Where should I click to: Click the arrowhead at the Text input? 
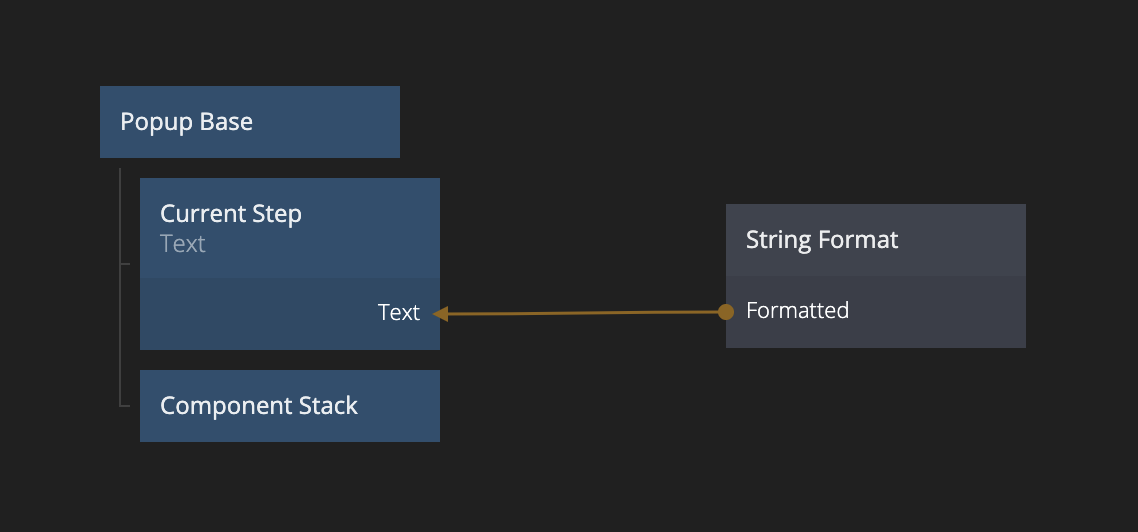click(440, 314)
